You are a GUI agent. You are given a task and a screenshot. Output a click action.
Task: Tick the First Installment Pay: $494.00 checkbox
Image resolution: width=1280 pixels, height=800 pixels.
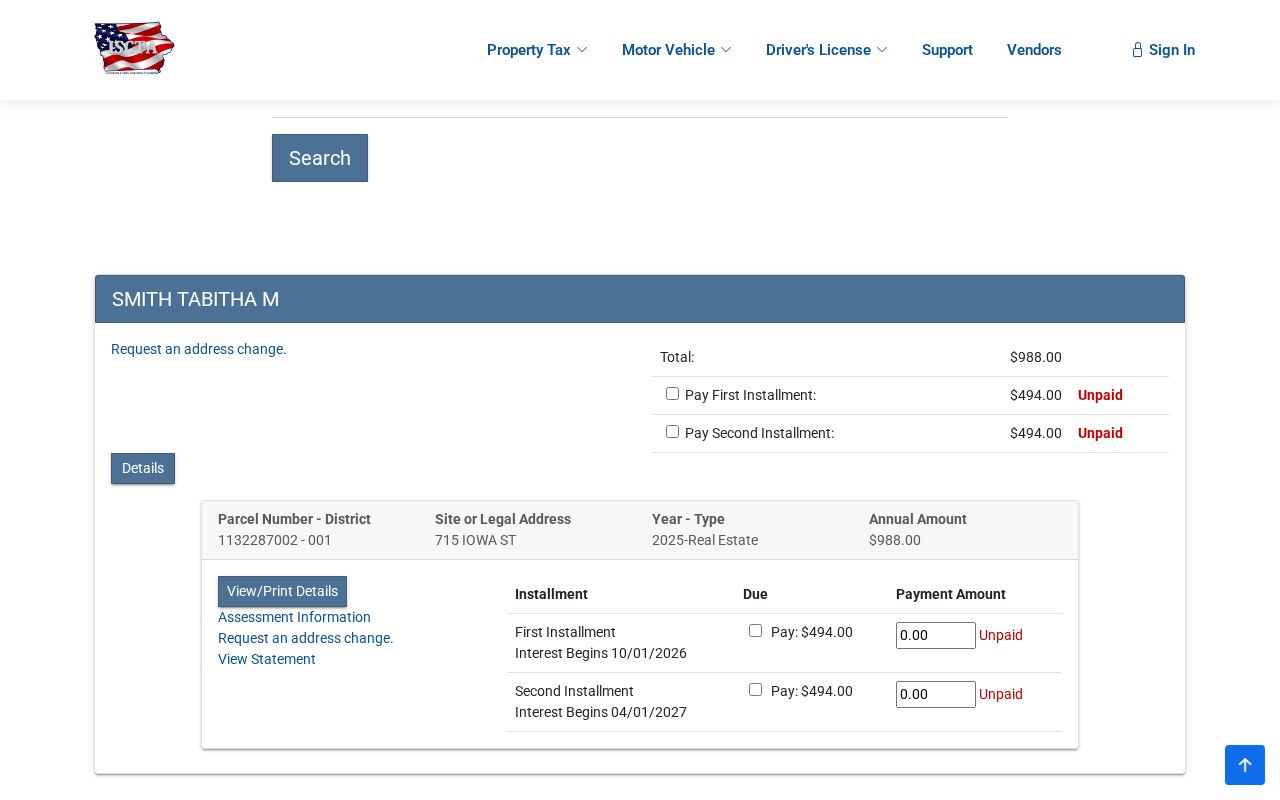point(755,631)
